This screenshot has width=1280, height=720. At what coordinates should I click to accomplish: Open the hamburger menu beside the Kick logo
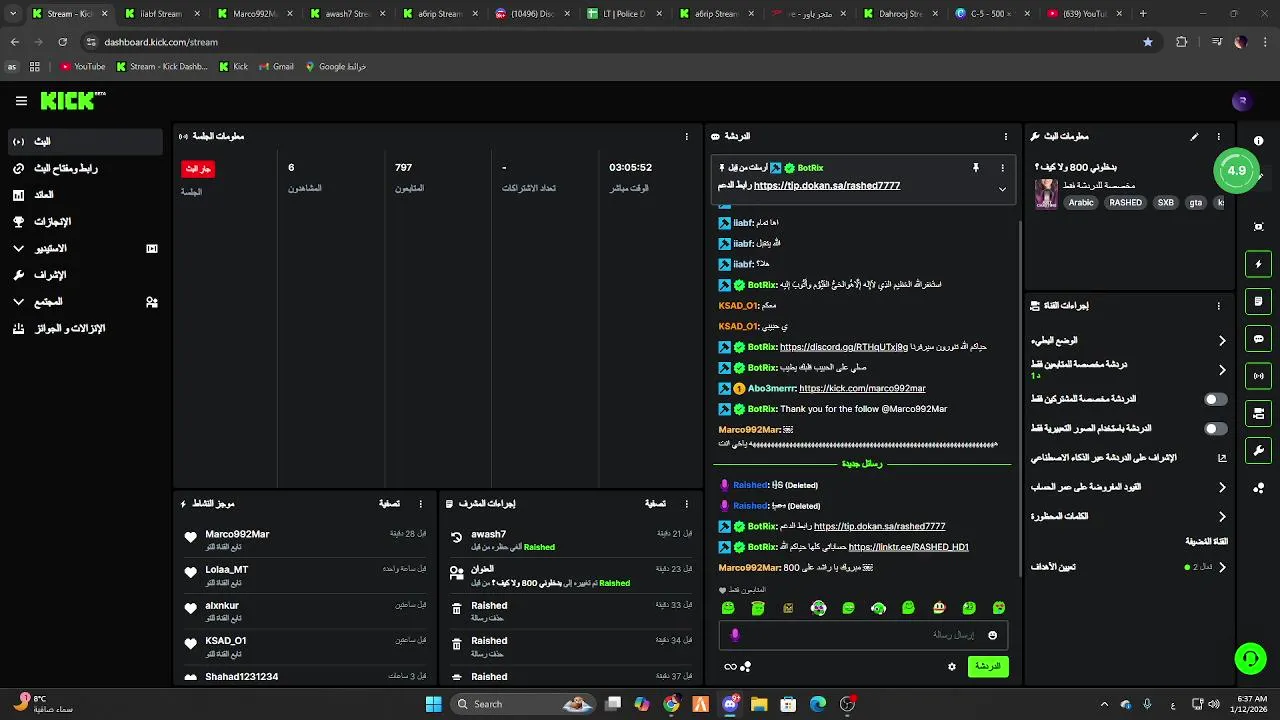point(21,101)
